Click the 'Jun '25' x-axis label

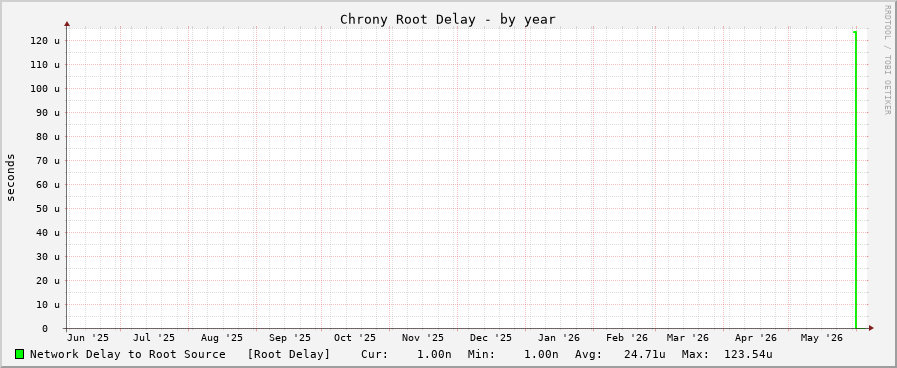[88, 338]
